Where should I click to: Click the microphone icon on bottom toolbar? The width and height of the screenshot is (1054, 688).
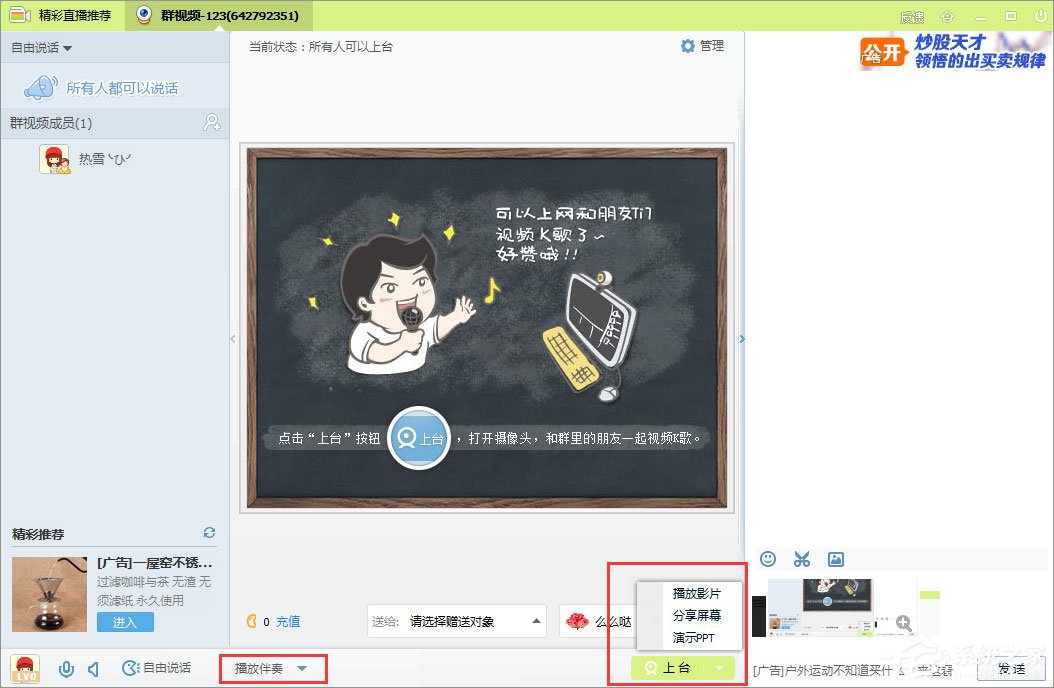pos(66,669)
